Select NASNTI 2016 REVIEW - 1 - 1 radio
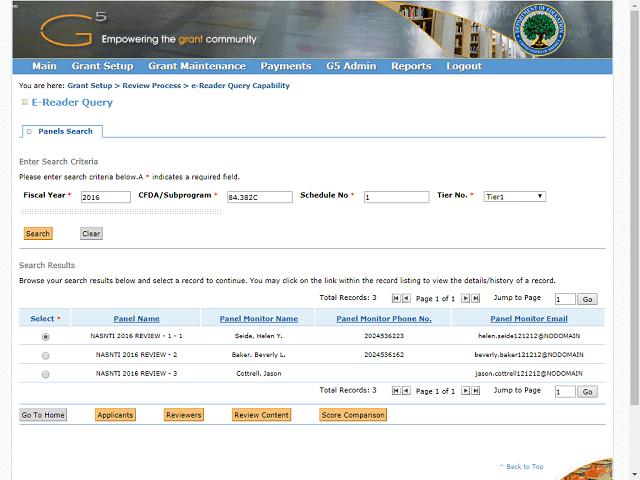 pyautogui.click(x=45, y=337)
